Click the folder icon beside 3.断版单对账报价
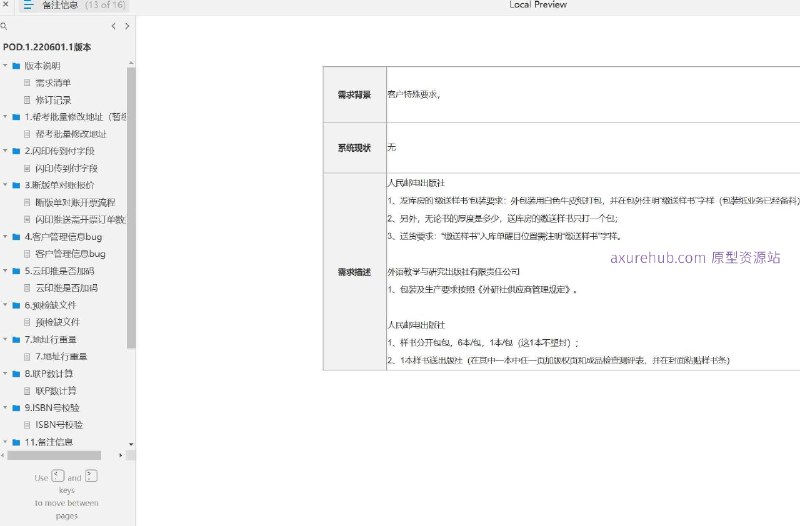Image resolution: width=800 pixels, height=526 pixels. click(x=16, y=185)
